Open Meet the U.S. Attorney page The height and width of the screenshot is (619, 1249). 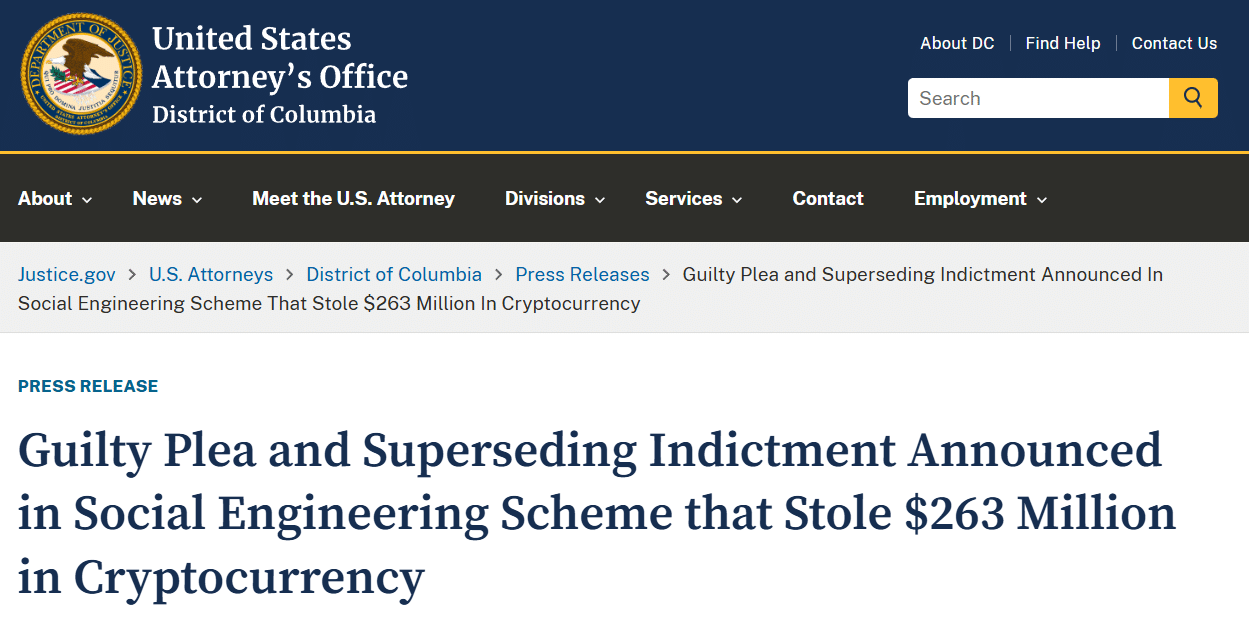tap(353, 198)
